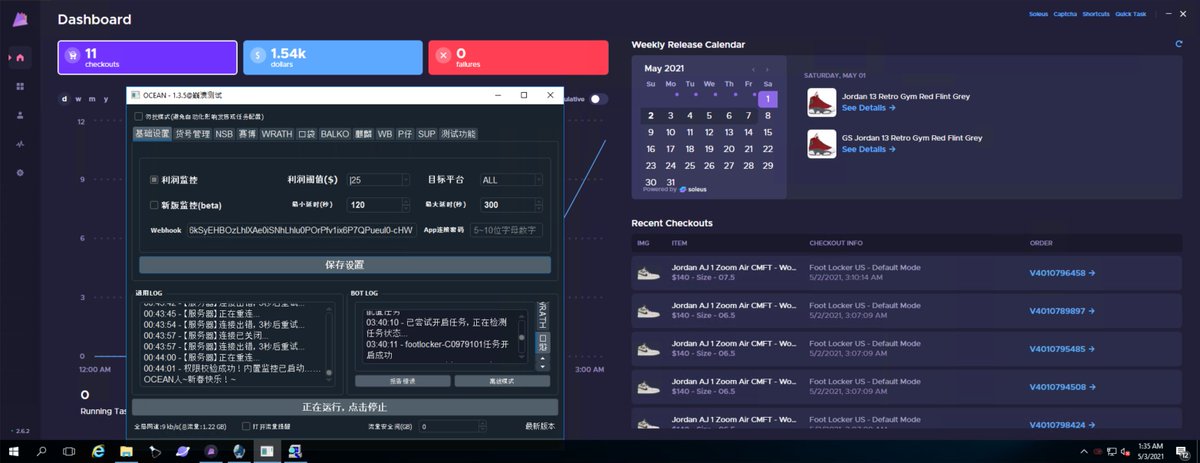This screenshot has height=463, width=1200.
Task: Open File Explorer from taskbar
Action: [x=127, y=452]
